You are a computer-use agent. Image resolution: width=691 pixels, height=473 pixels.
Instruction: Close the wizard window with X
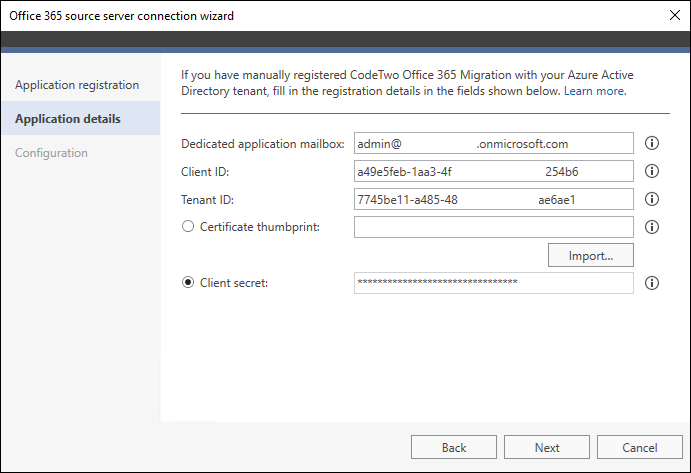point(674,15)
